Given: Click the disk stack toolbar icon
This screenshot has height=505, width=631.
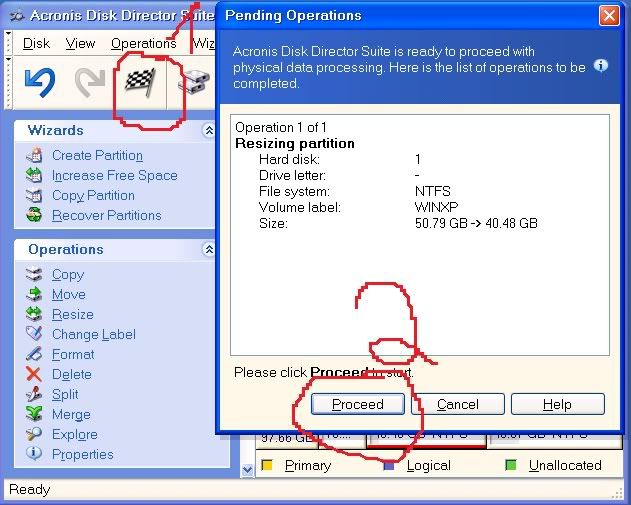Looking at the screenshot, I should (194, 82).
